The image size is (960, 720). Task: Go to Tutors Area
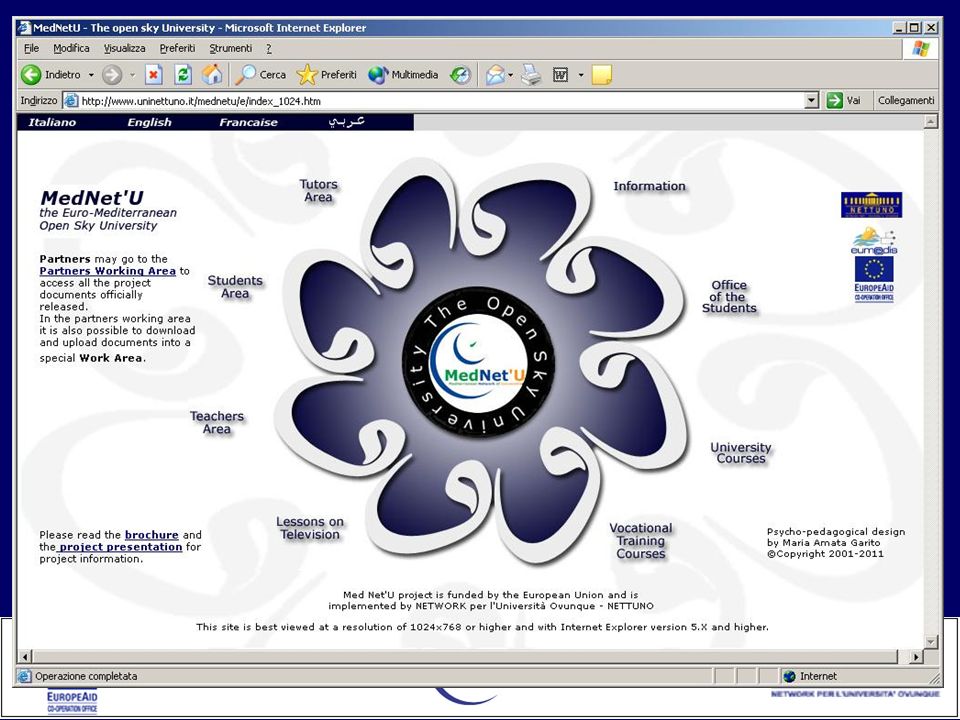pos(318,190)
